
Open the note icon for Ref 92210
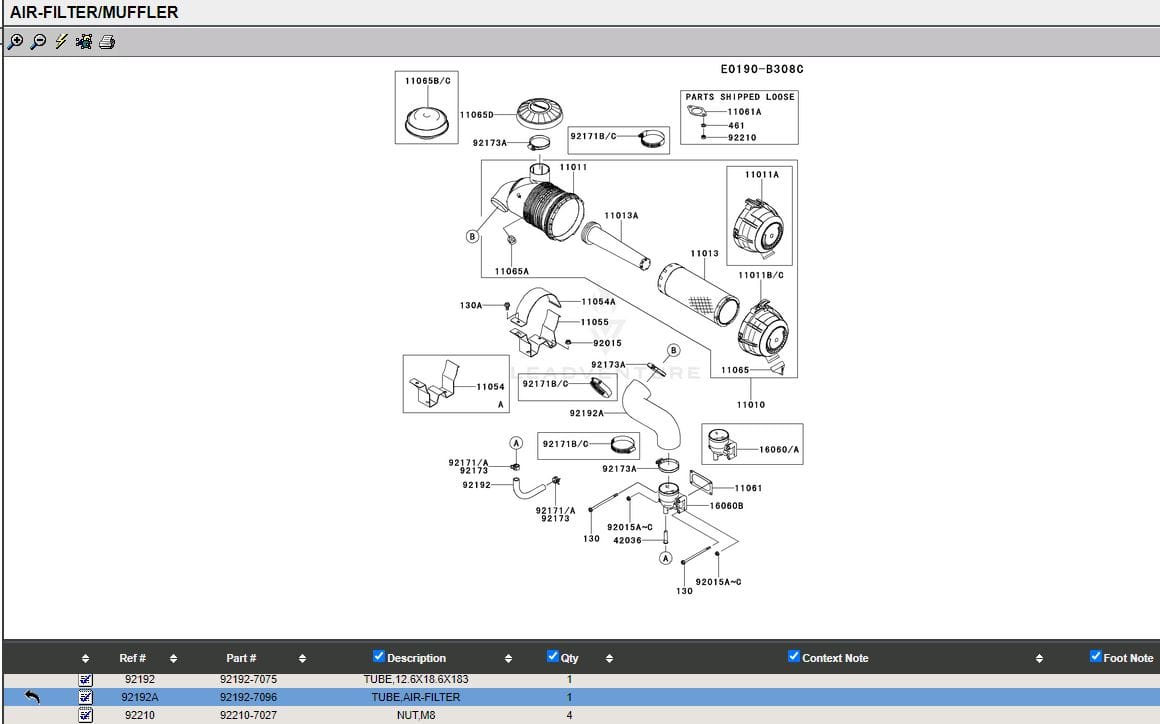(85, 715)
